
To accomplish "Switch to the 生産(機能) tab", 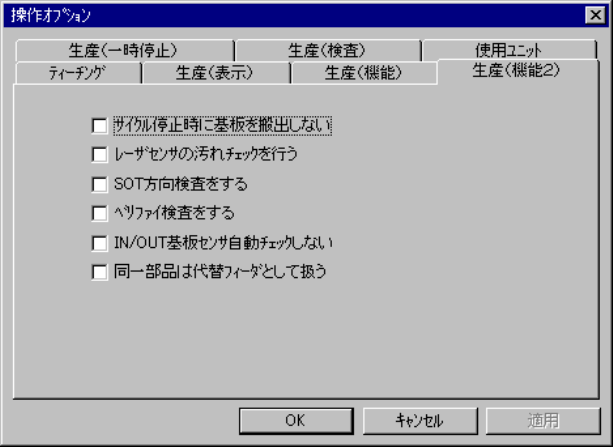I will coord(364,73).
